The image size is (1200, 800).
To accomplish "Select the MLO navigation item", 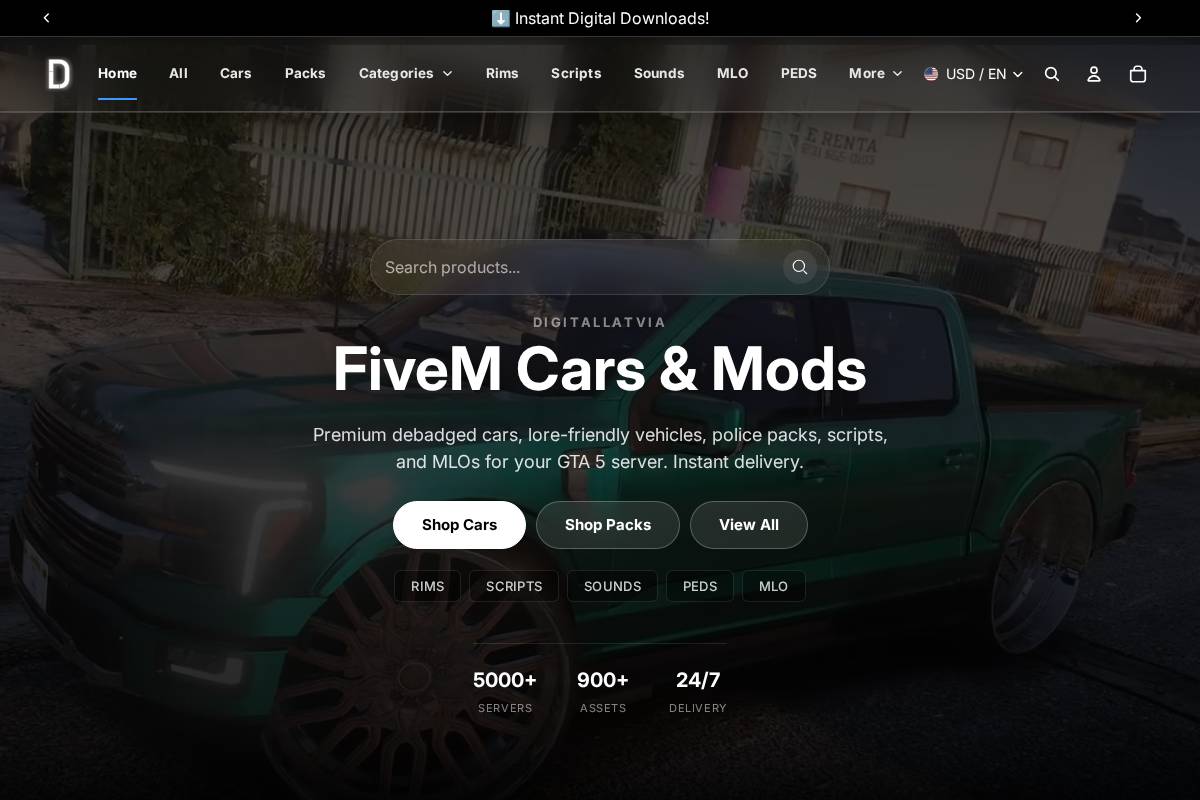I will 733,74.
